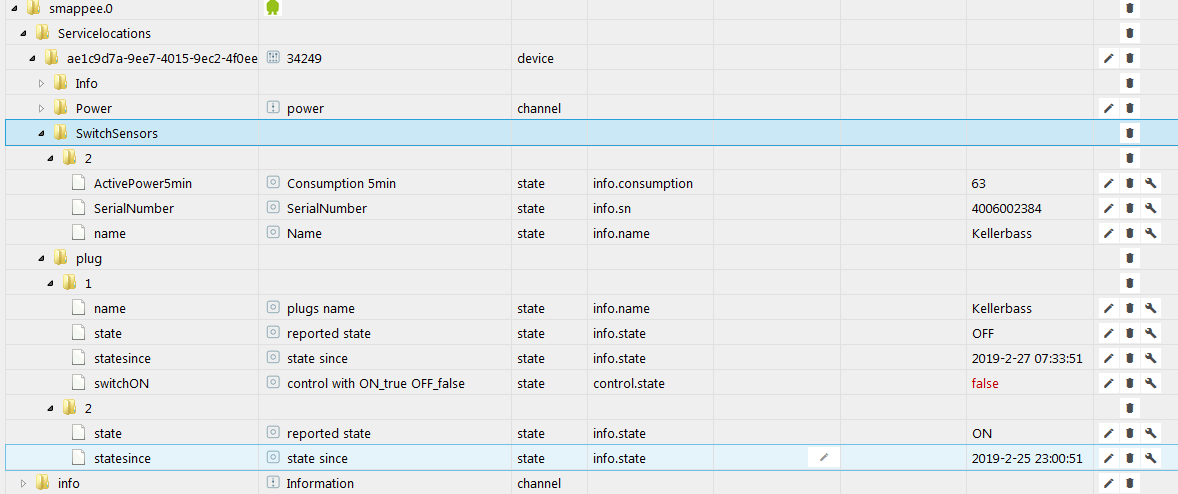Expand the Info folder
1178x494 pixels.
coord(41,83)
